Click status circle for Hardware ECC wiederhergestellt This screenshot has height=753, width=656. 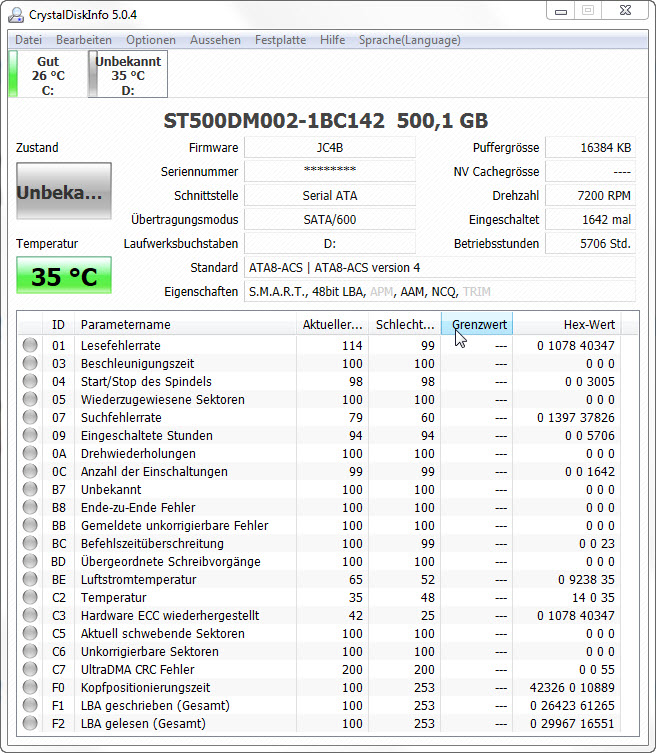tap(30, 615)
